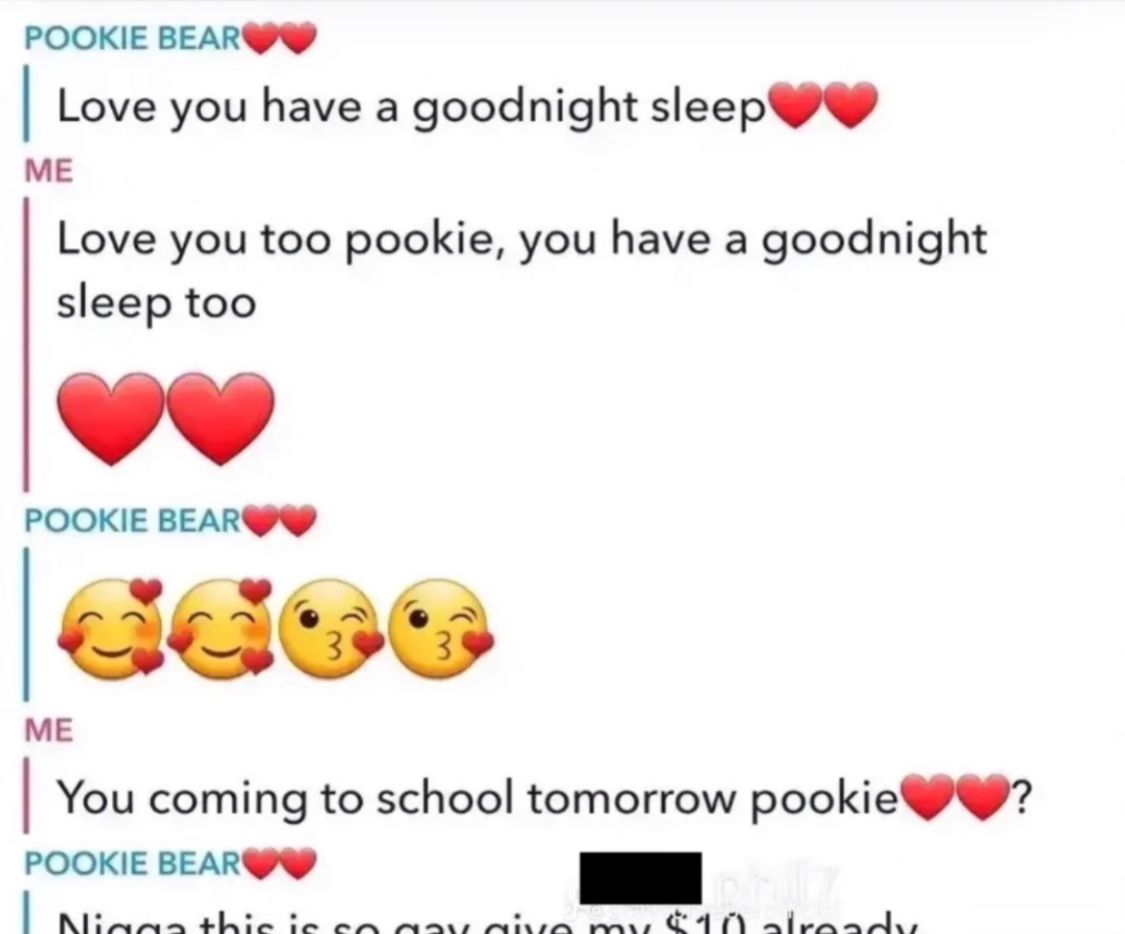The height and width of the screenshot is (934, 1125).
Task: Tap the hearts beside second POOKIE BEAR name
Action: [x=281, y=521]
